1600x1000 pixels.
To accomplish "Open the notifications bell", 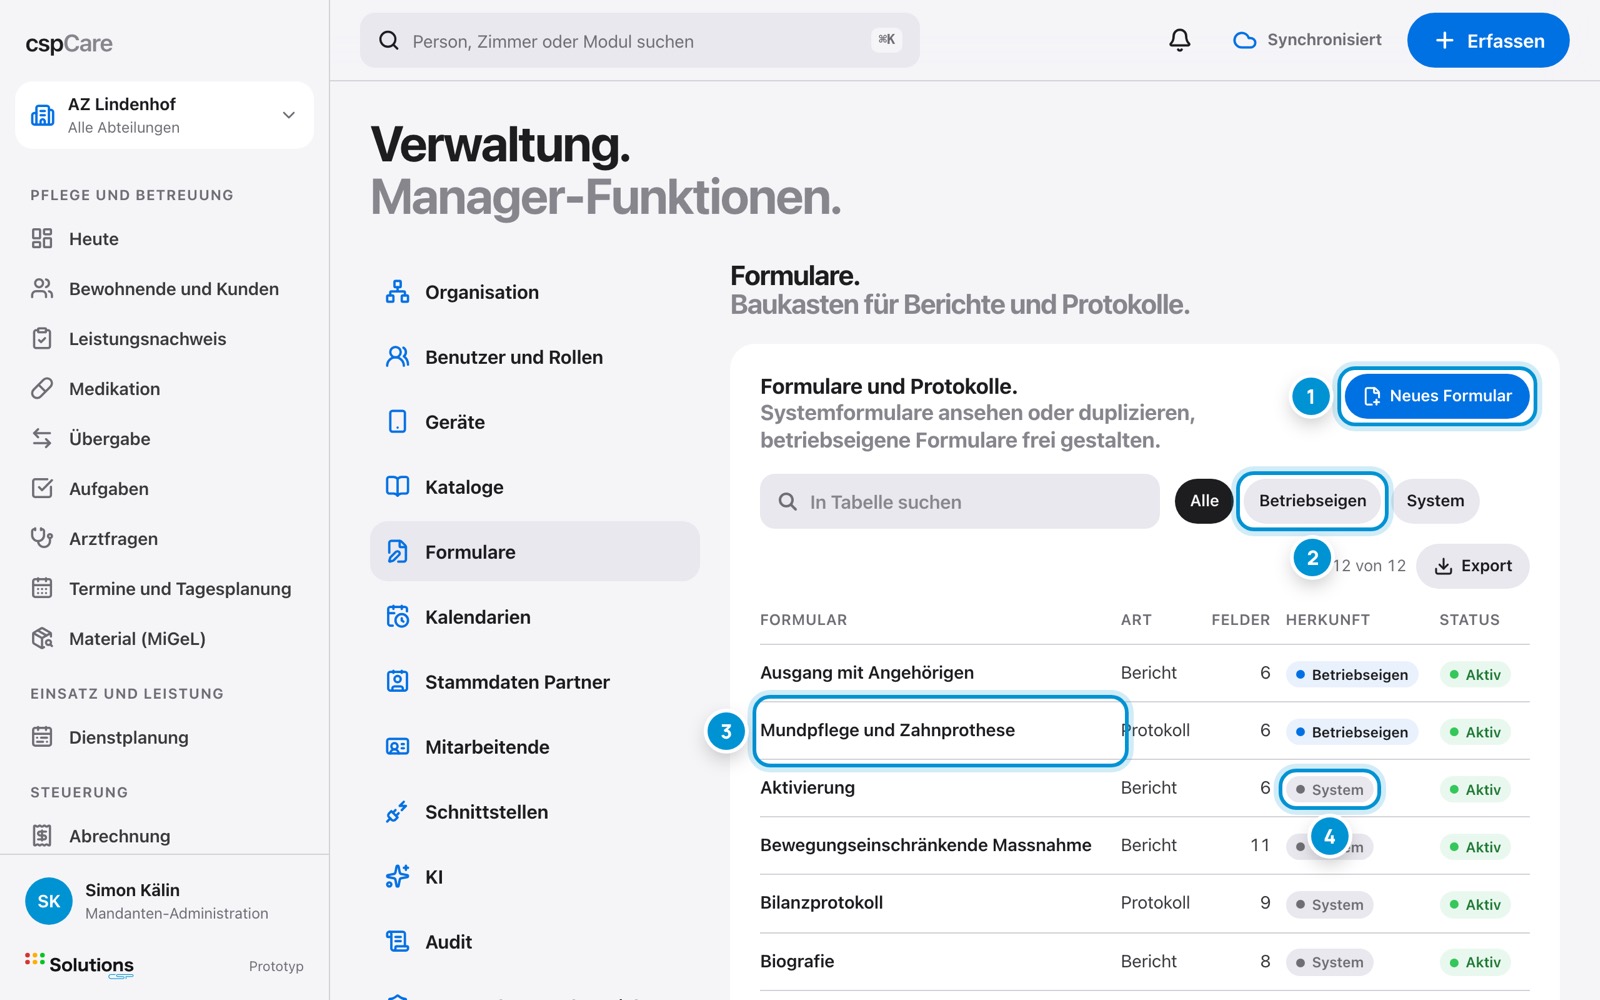I will click(x=1180, y=40).
